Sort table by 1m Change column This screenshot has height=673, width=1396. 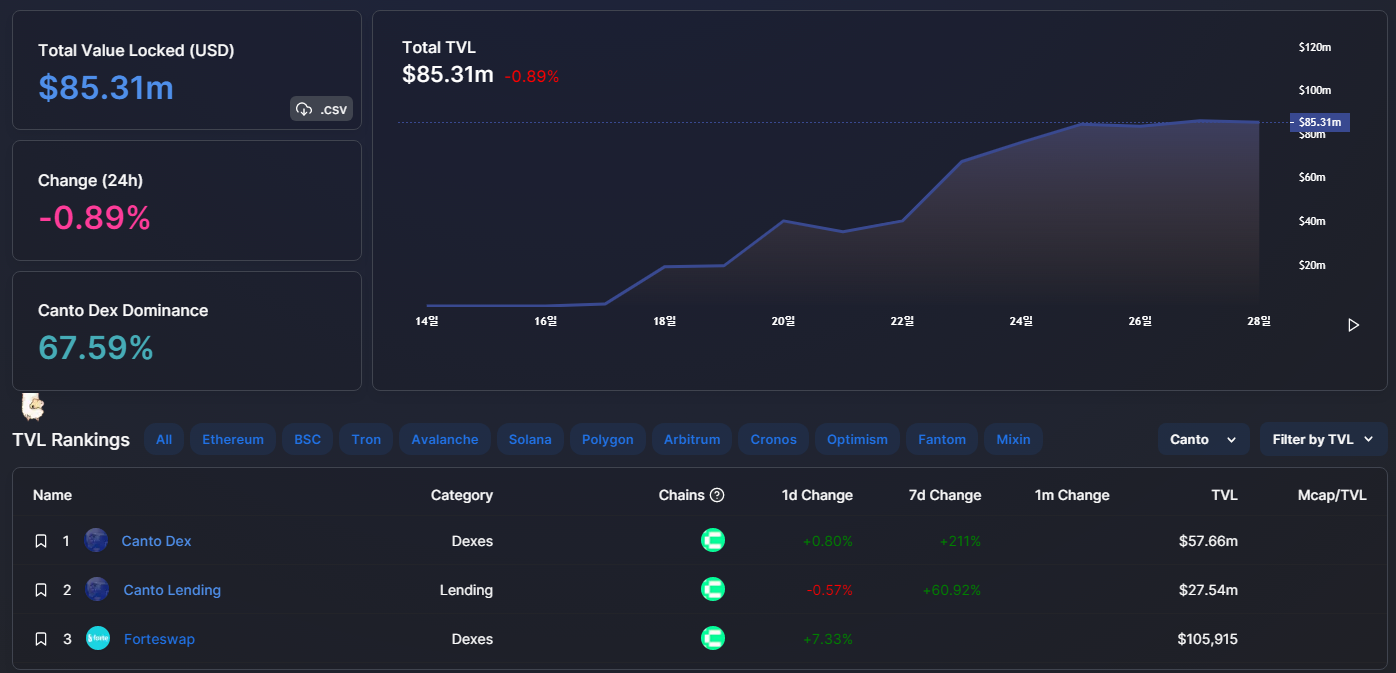pyautogui.click(x=1072, y=495)
